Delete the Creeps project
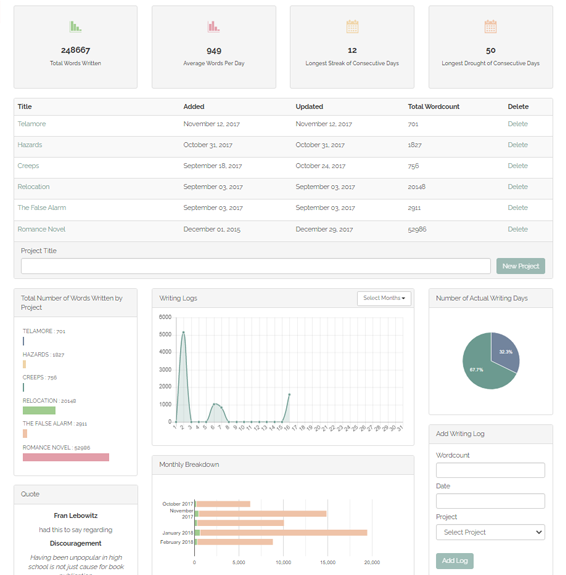 click(518, 166)
